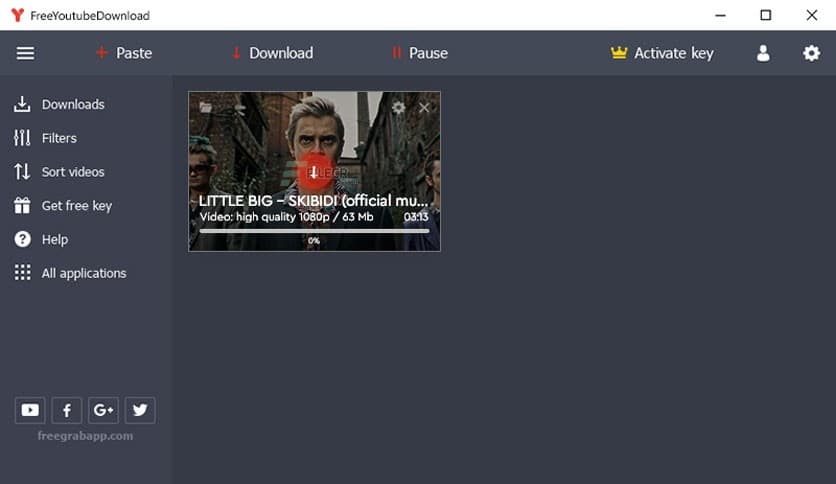
Task: Open Filters in the sidebar
Action: click(45, 138)
